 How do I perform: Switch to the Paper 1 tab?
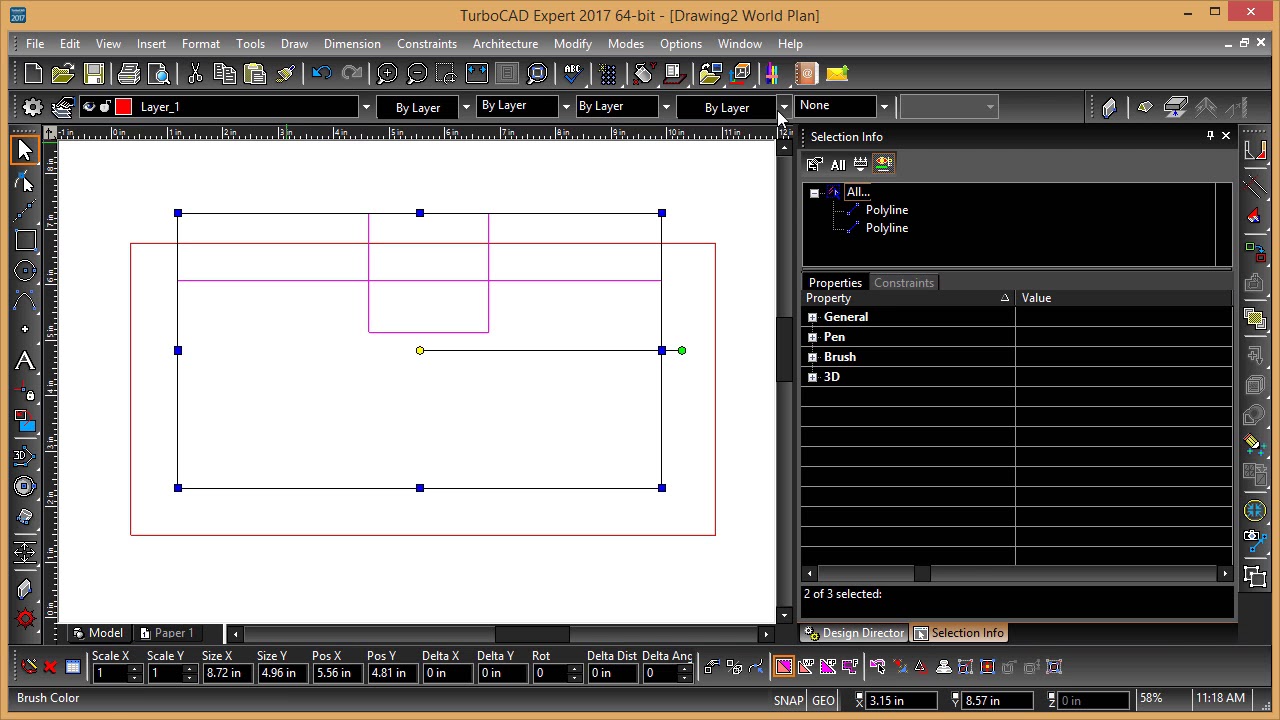click(167, 633)
